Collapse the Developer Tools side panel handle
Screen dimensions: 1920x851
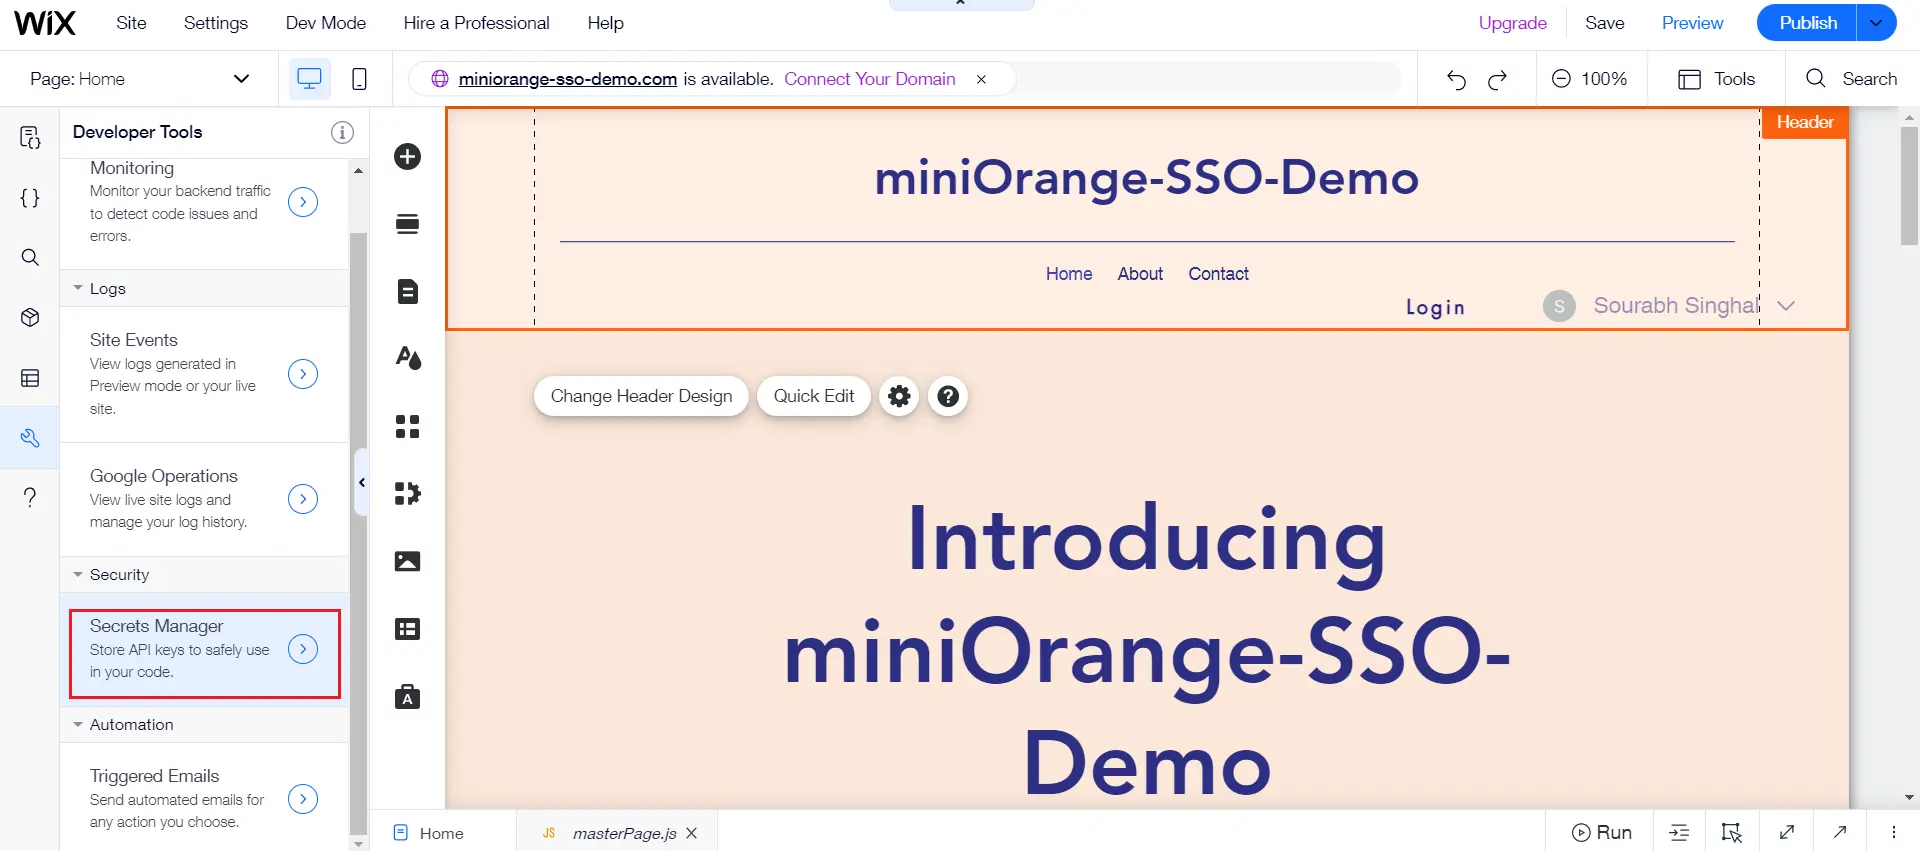pos(362,482)
